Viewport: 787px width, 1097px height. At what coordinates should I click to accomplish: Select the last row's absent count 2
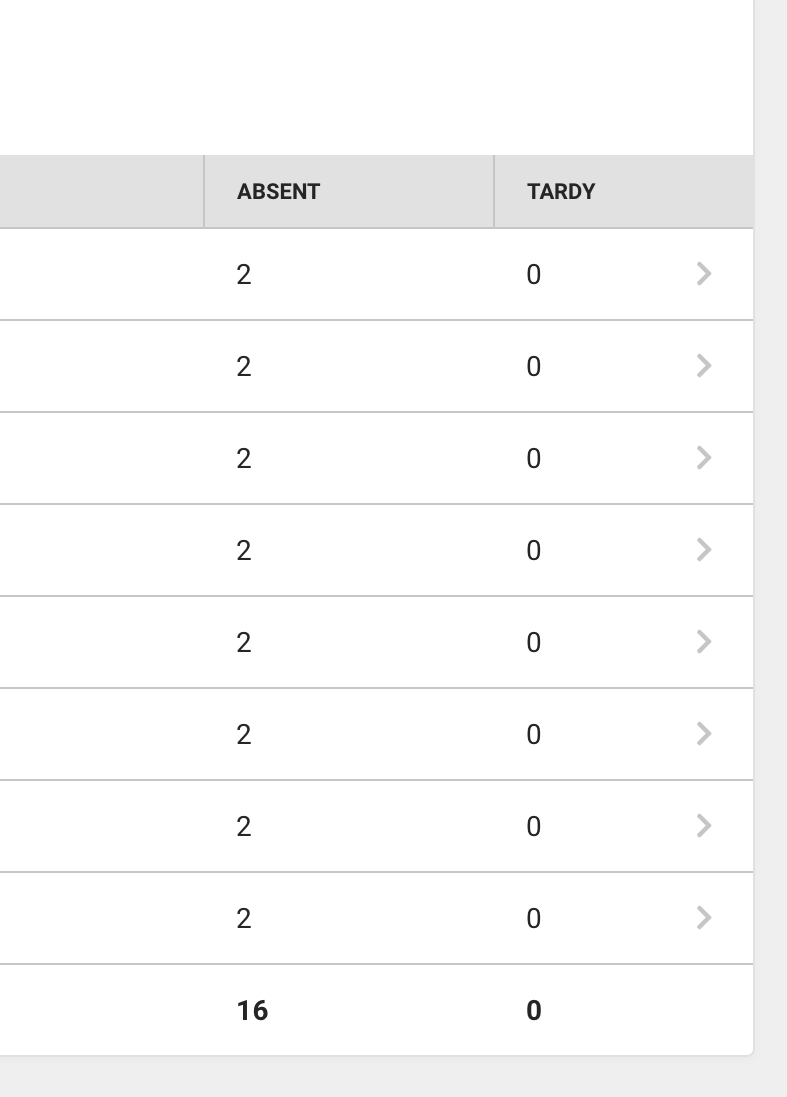[243, 919]
